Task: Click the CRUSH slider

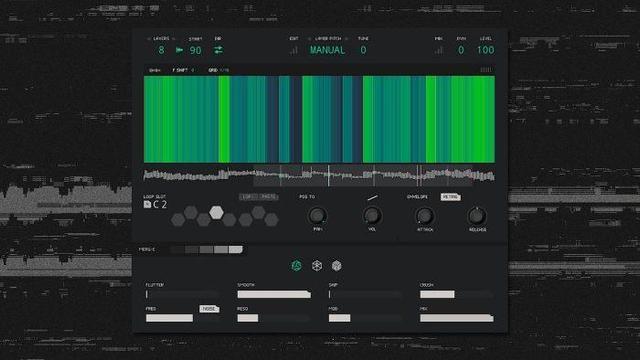Action: pos(457,294)
